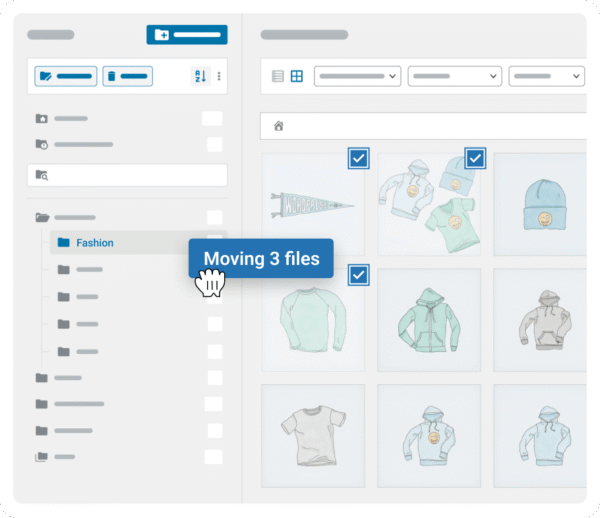This screenshot has width=600, height=518.
Task: Open the first filter dropdown
Action: 357,76
